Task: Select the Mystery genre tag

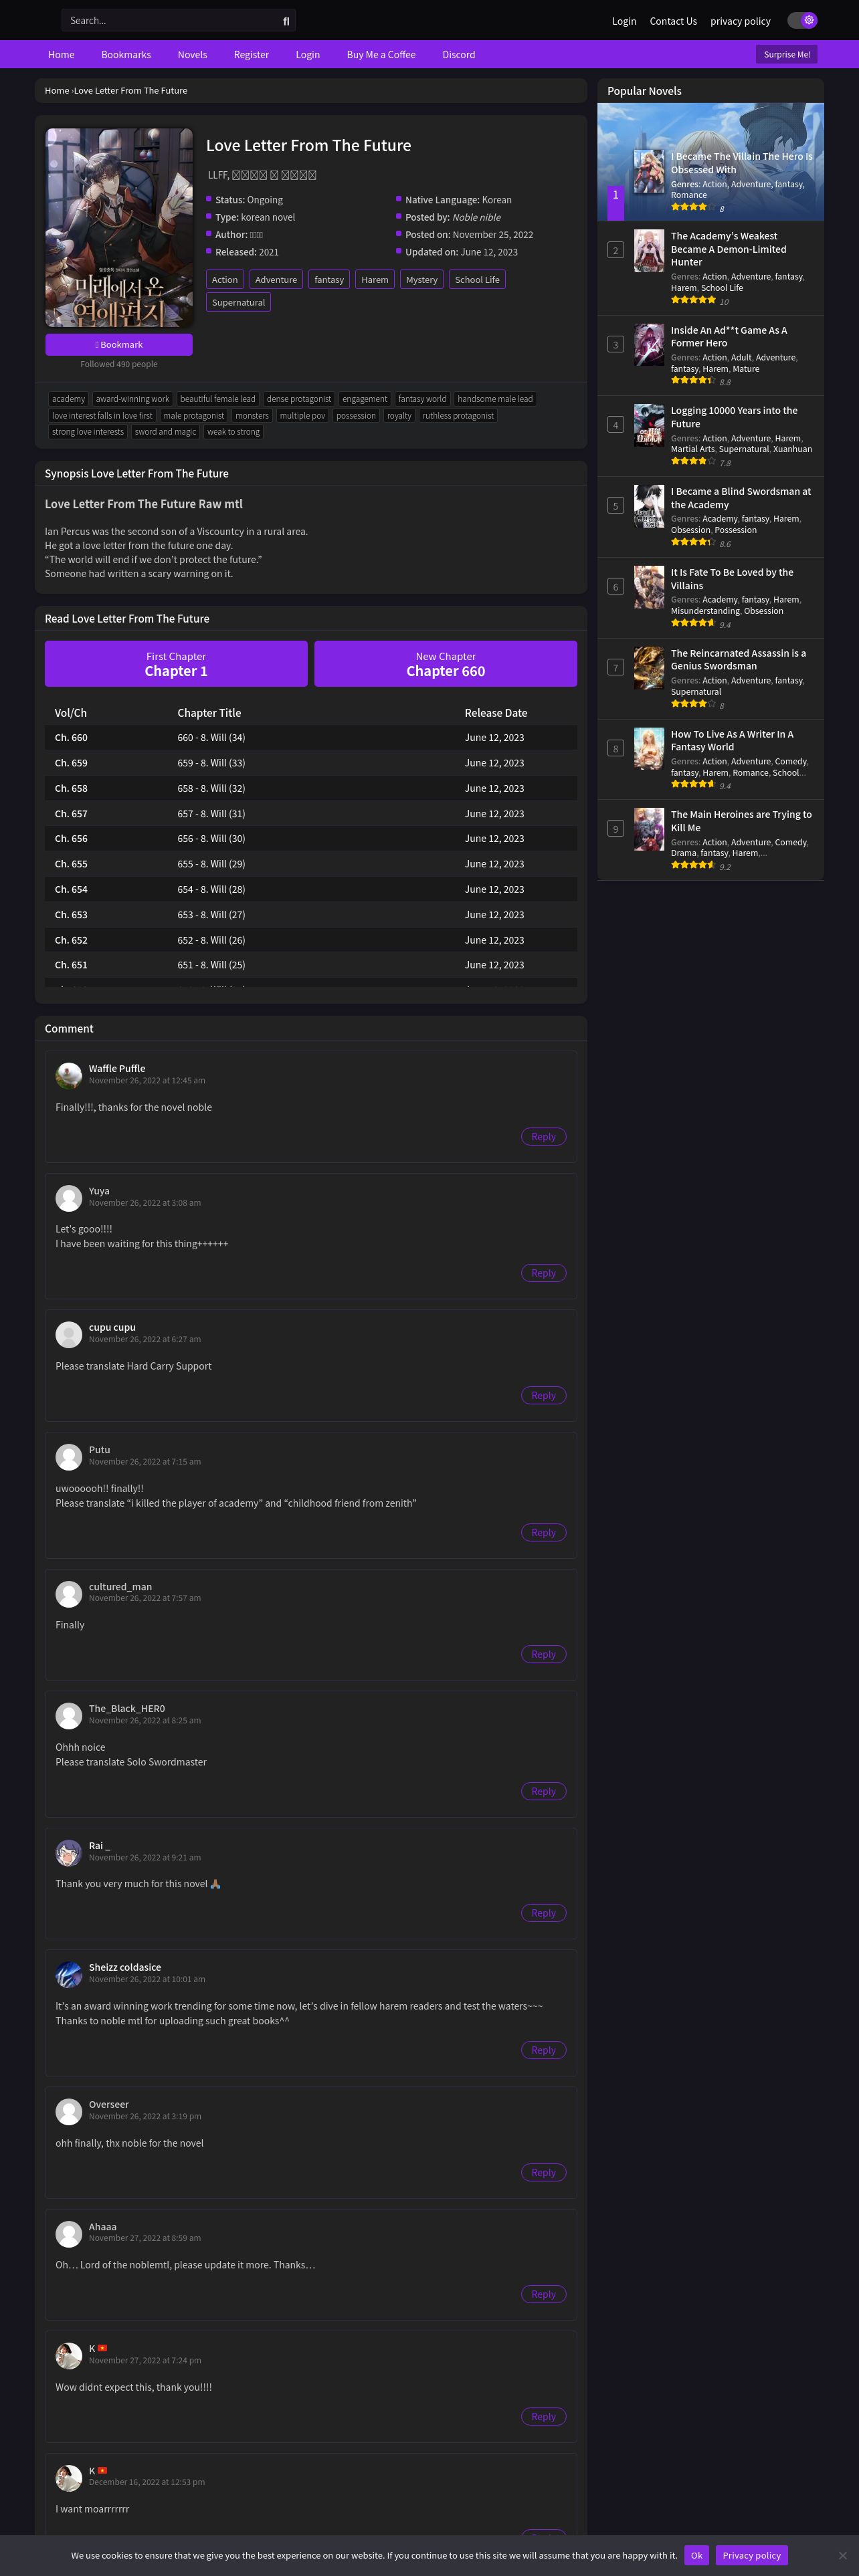Action: 421,280
